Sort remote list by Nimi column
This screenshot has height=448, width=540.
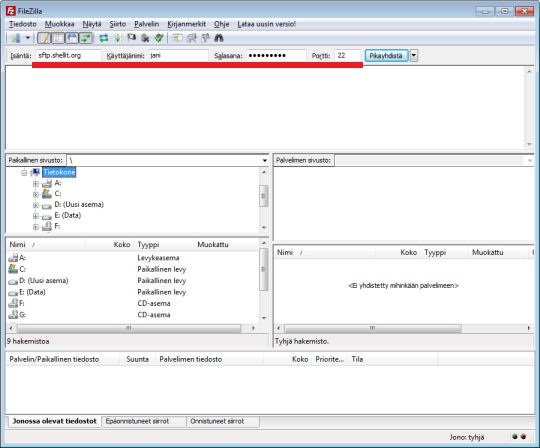coord(325,252)
